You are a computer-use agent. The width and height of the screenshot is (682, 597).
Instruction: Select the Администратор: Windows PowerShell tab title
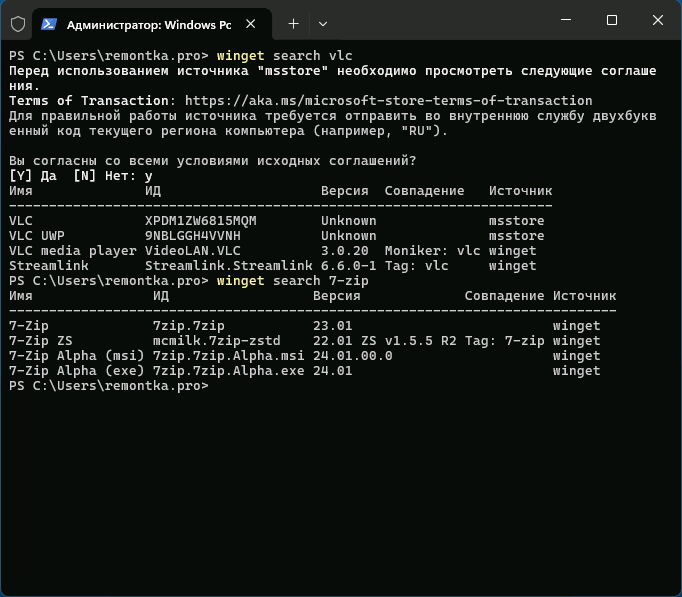point(139,22)
